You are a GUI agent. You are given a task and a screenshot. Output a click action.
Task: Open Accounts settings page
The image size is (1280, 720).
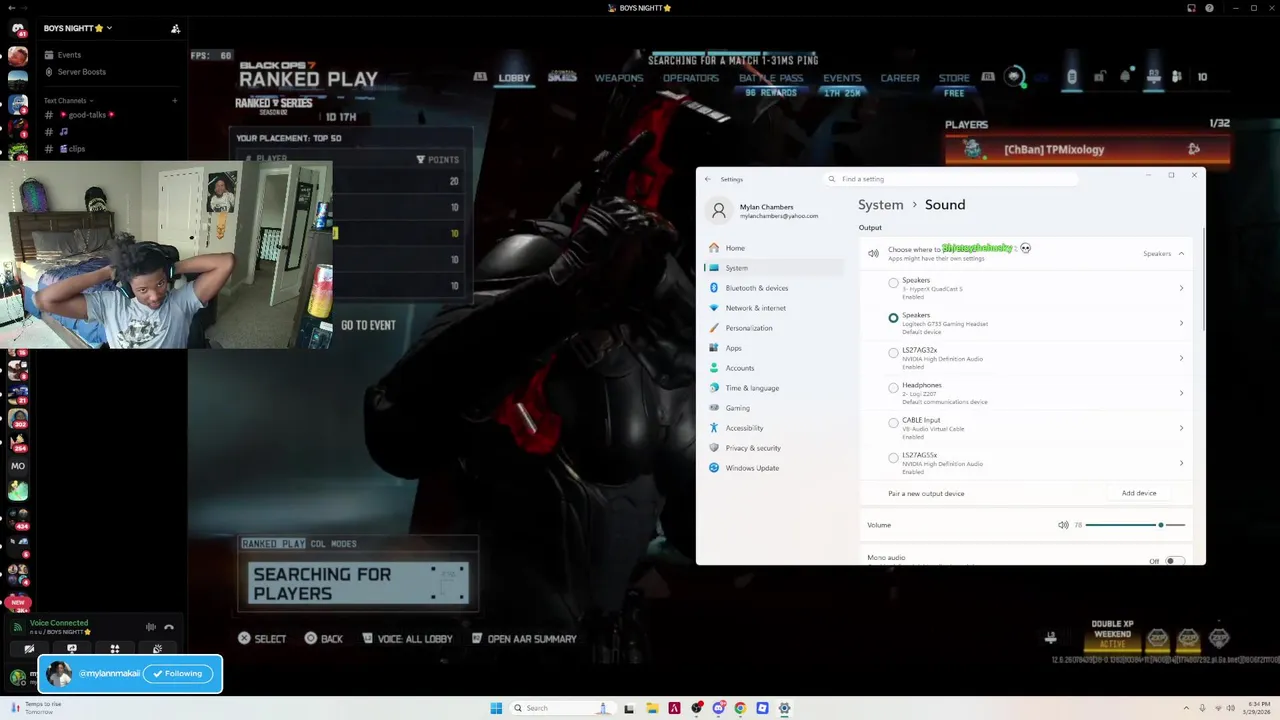coord(774,368)
